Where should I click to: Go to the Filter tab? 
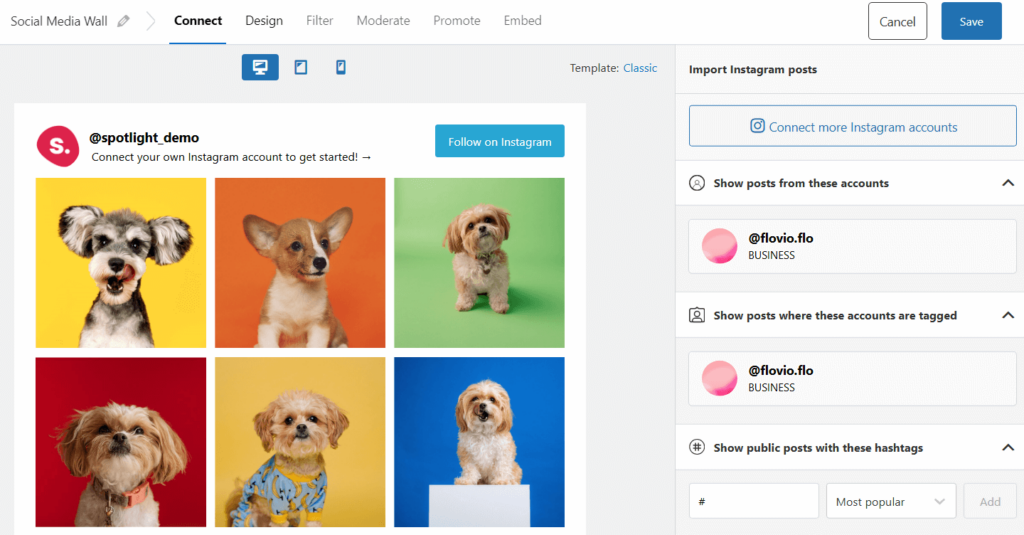319,21
